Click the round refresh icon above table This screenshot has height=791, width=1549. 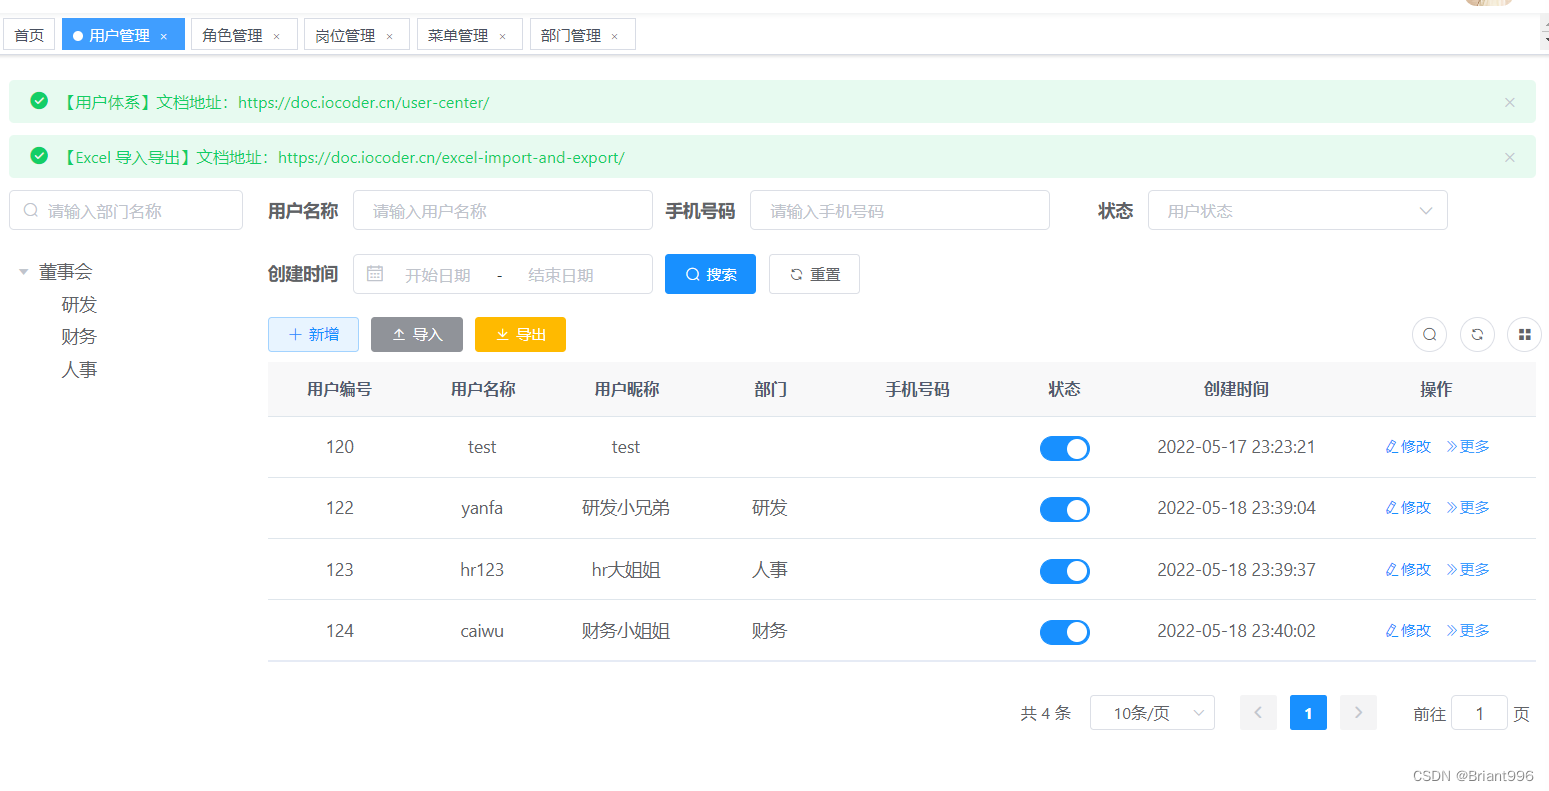point(1477,334)
